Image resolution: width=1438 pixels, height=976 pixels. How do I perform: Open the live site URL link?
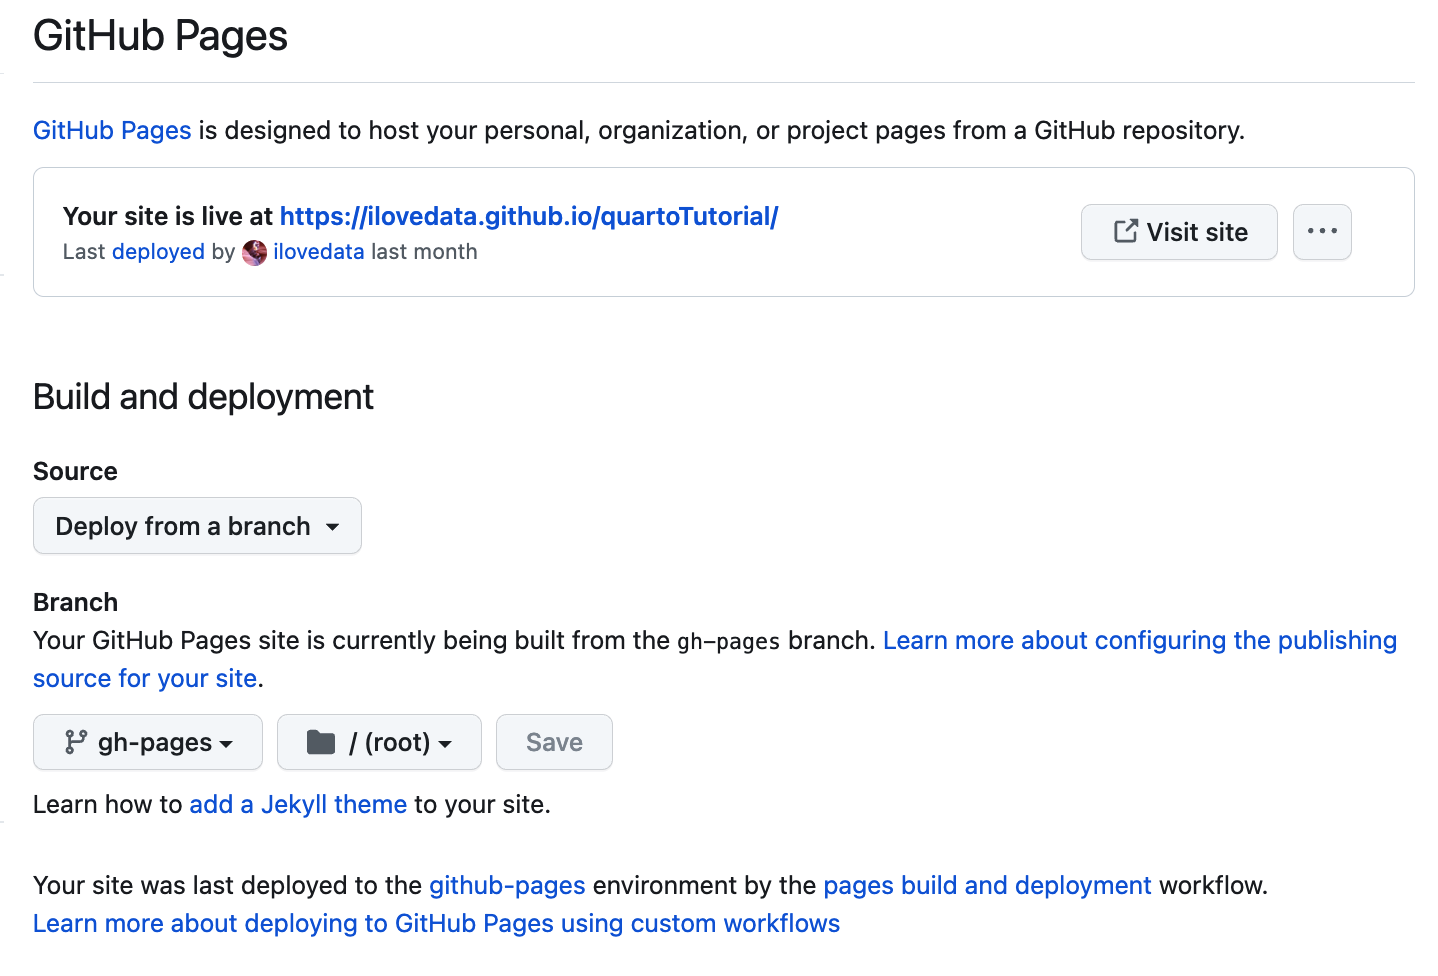[x=529, y=216]
